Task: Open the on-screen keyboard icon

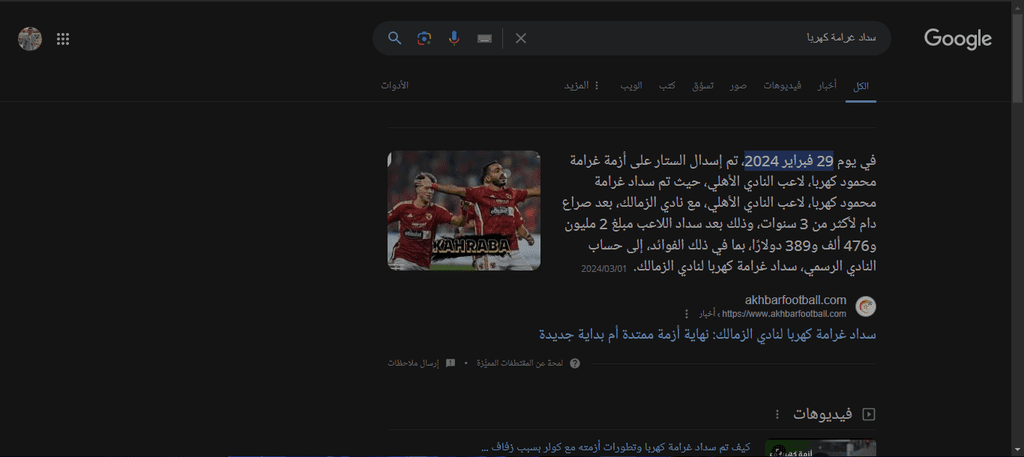Action: [484, 39]
